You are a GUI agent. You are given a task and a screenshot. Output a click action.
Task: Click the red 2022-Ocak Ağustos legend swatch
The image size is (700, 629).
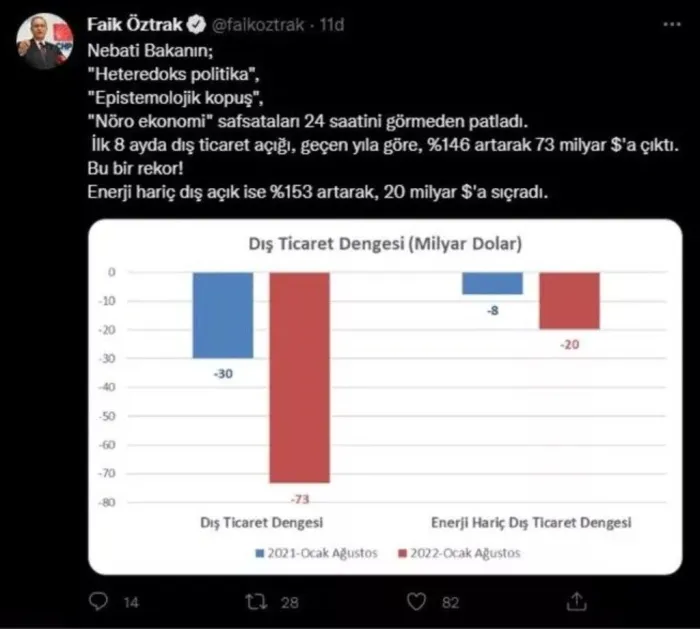[402, 554]
